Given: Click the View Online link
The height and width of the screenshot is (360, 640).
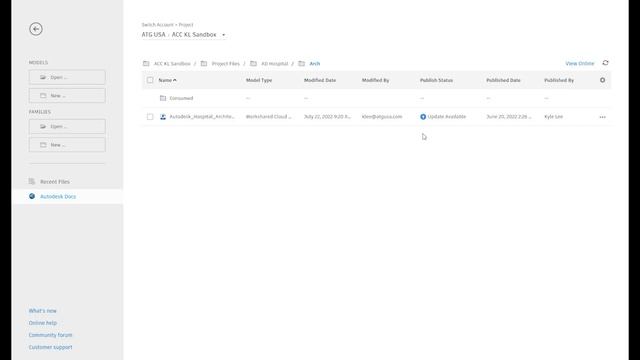Looking at the screenshot, I should click(x=580, y=63).
